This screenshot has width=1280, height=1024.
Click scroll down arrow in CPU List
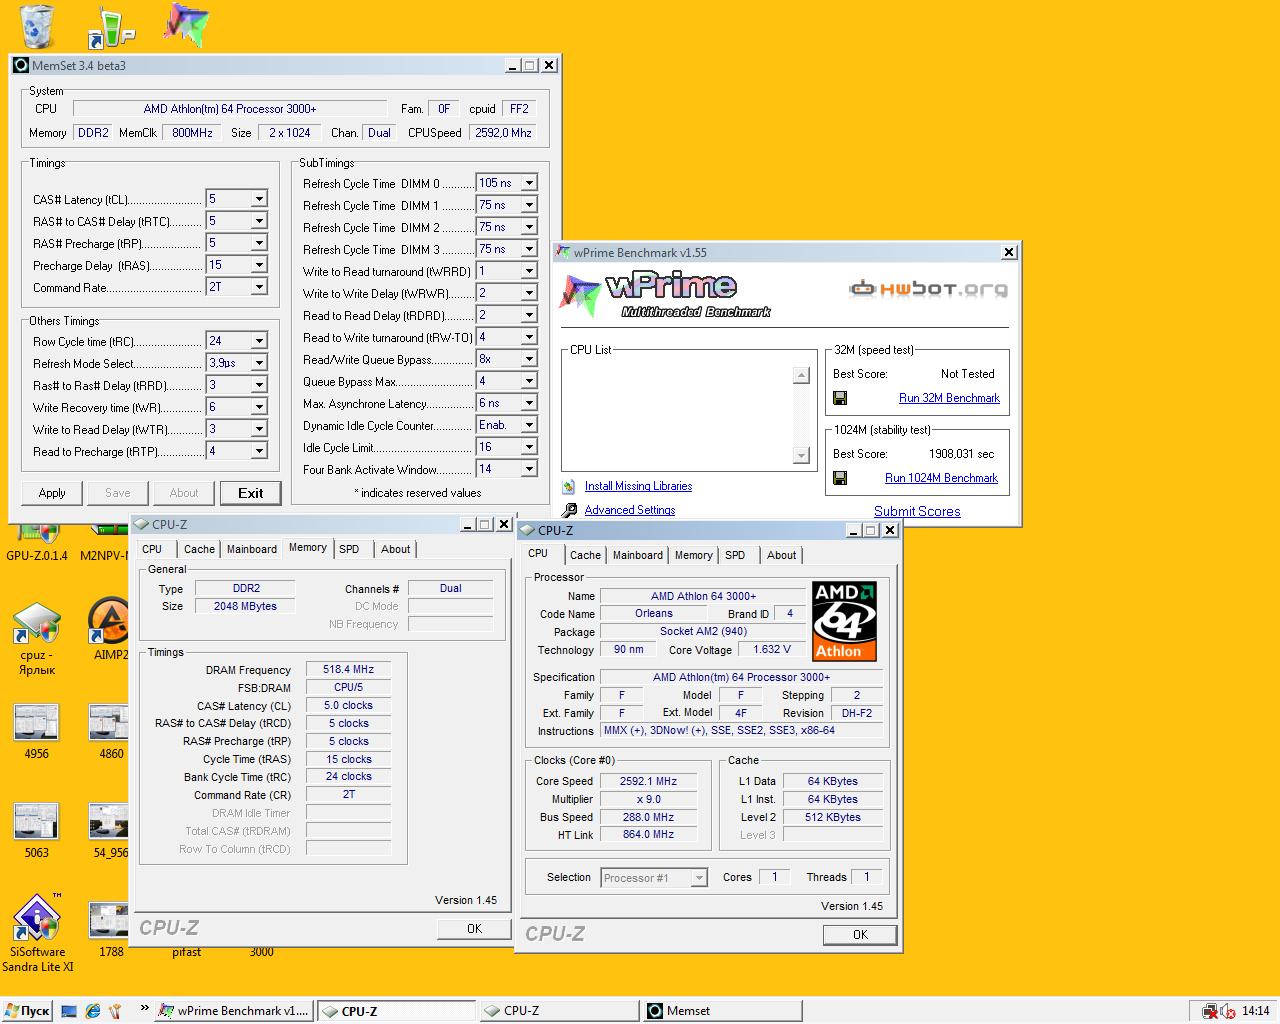point(800,456)
